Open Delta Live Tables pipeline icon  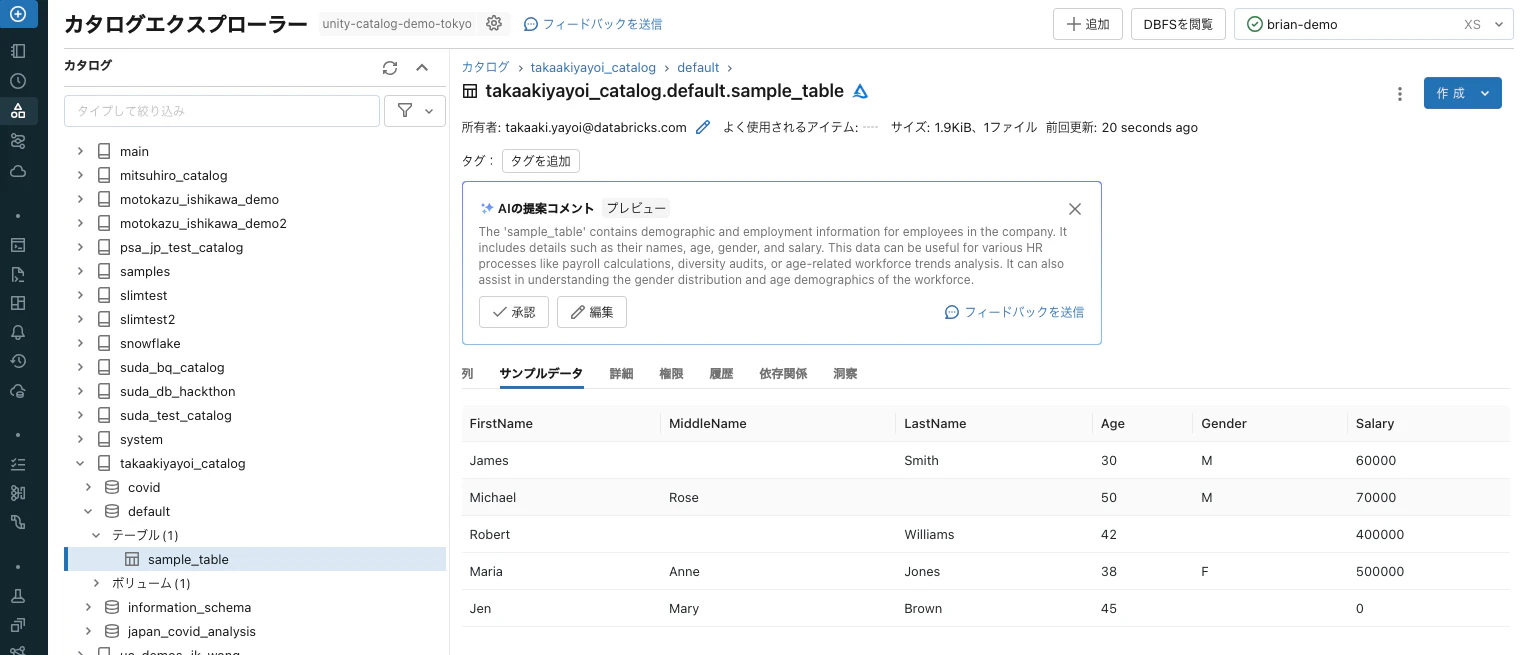click(18, 522)
